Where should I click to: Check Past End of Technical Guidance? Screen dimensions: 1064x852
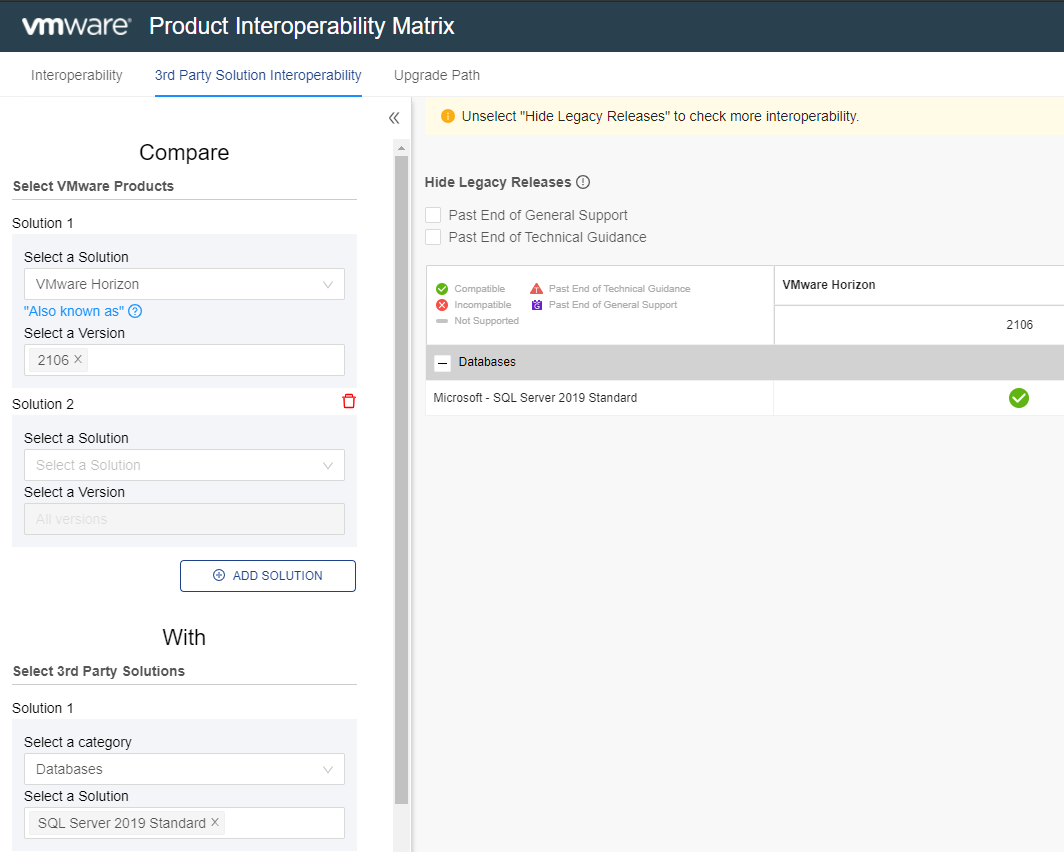point(433,237)
